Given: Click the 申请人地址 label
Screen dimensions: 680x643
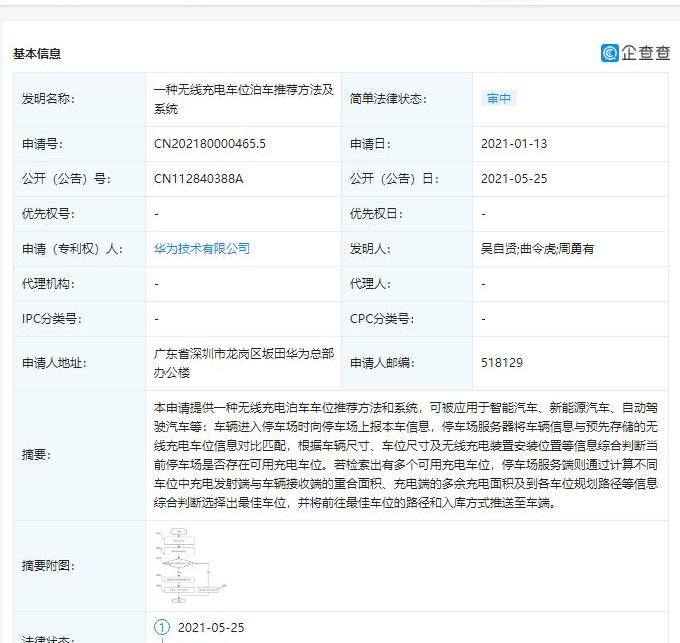Looking at the screenshot, I should pyautogui.click(x=54, y=362).
